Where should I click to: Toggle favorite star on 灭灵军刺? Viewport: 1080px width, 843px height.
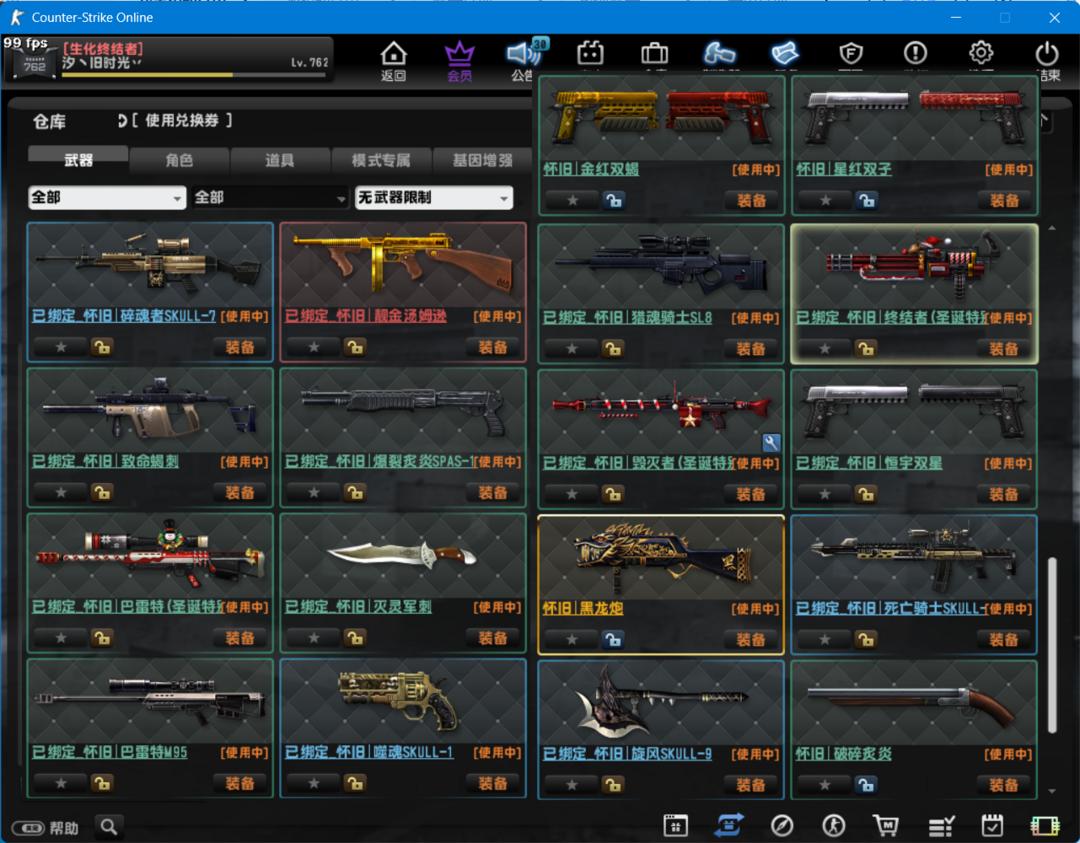click(314, 638)
